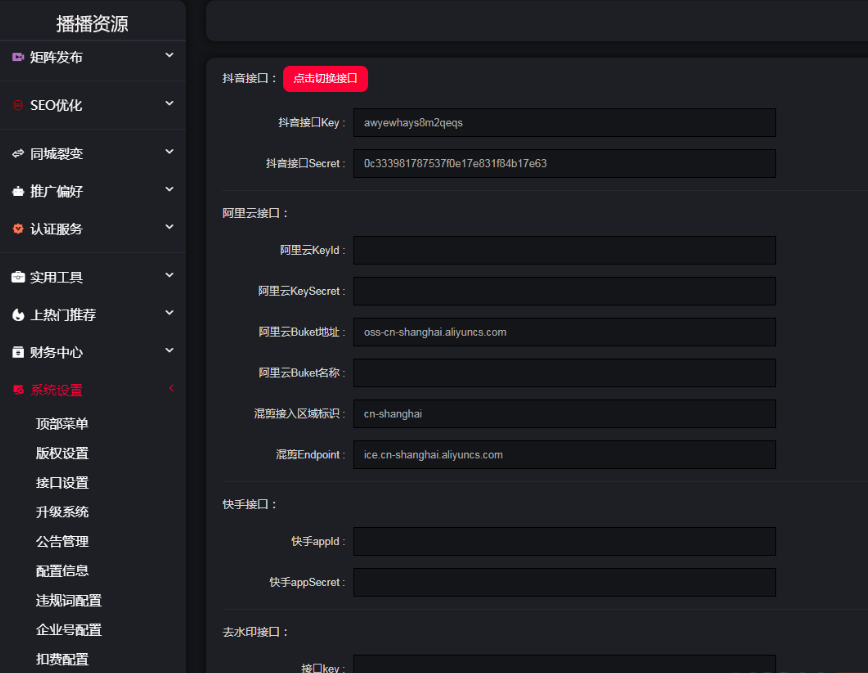Click the 推广偏好 sidebar icon
Viewport: 868px width, 673px height.
click(x=18, y=191)
